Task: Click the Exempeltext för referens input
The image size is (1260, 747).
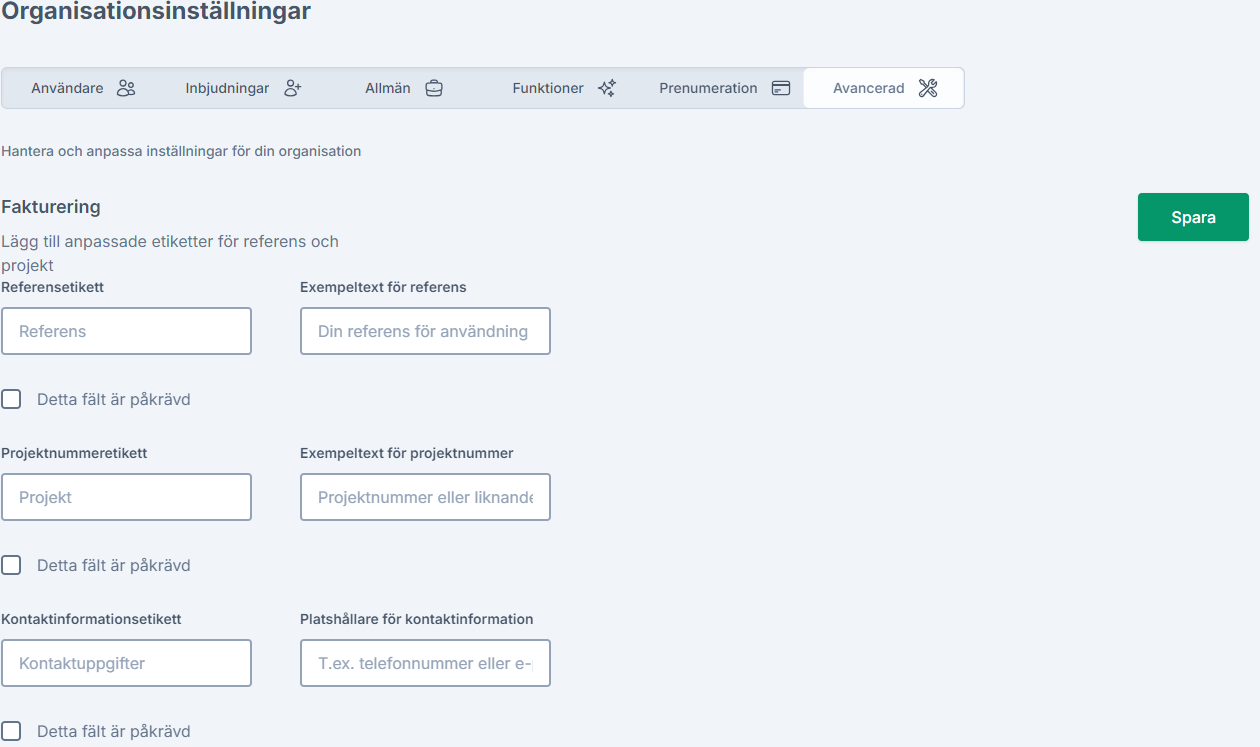Action: (425, 331)
